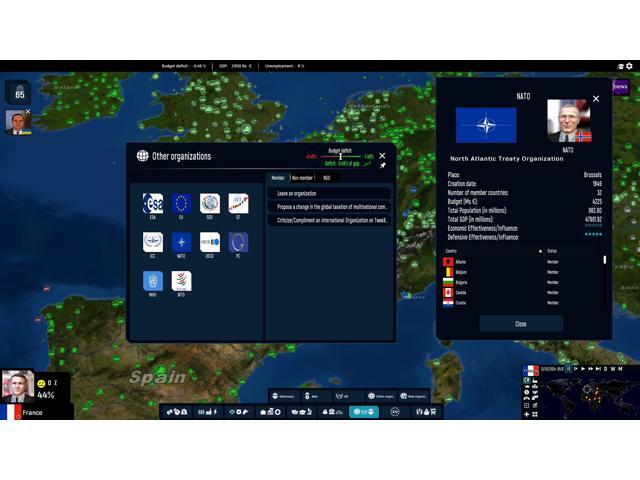Click the plus icon beside minimap
This screenshot has height=480, width=640.
[x=527, y=414]
